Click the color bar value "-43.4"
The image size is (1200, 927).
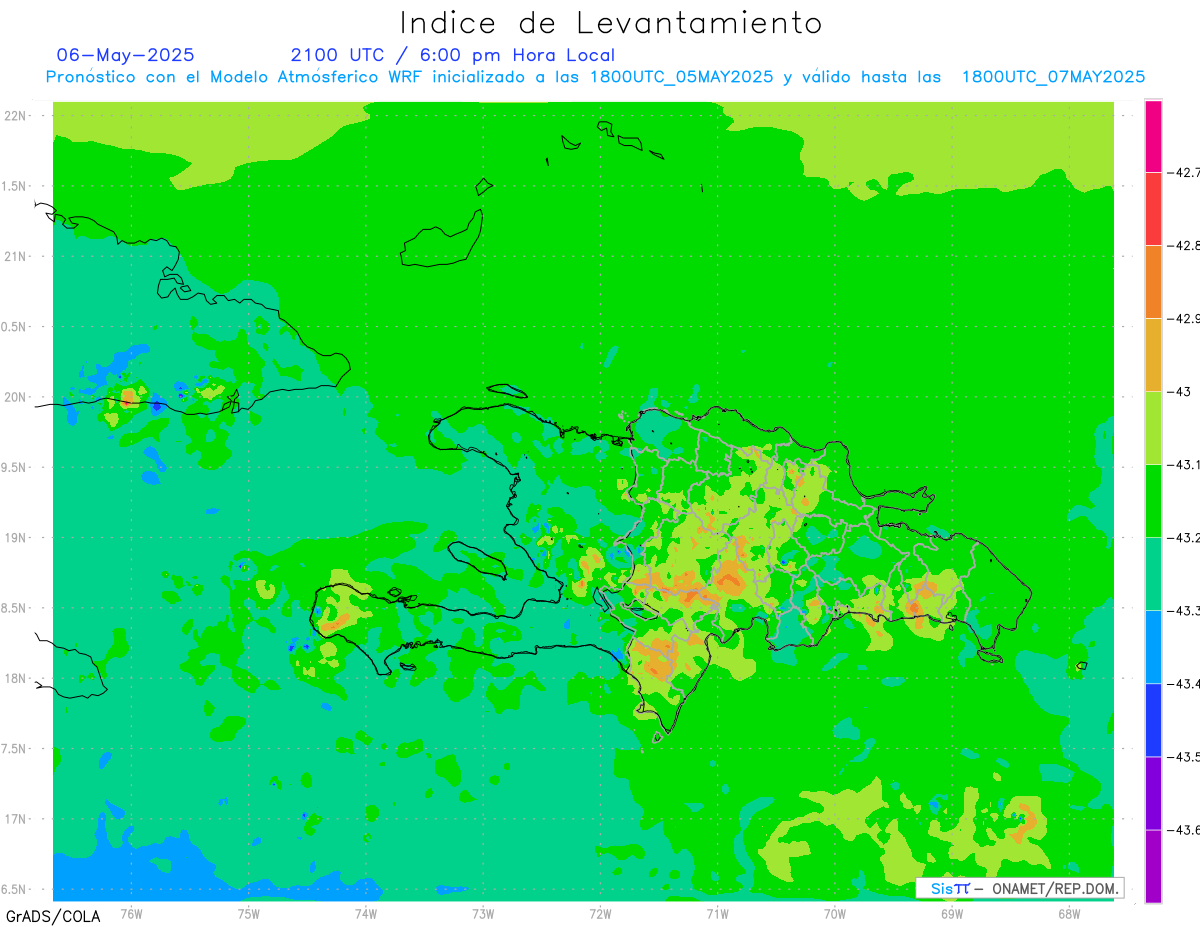1184,684
